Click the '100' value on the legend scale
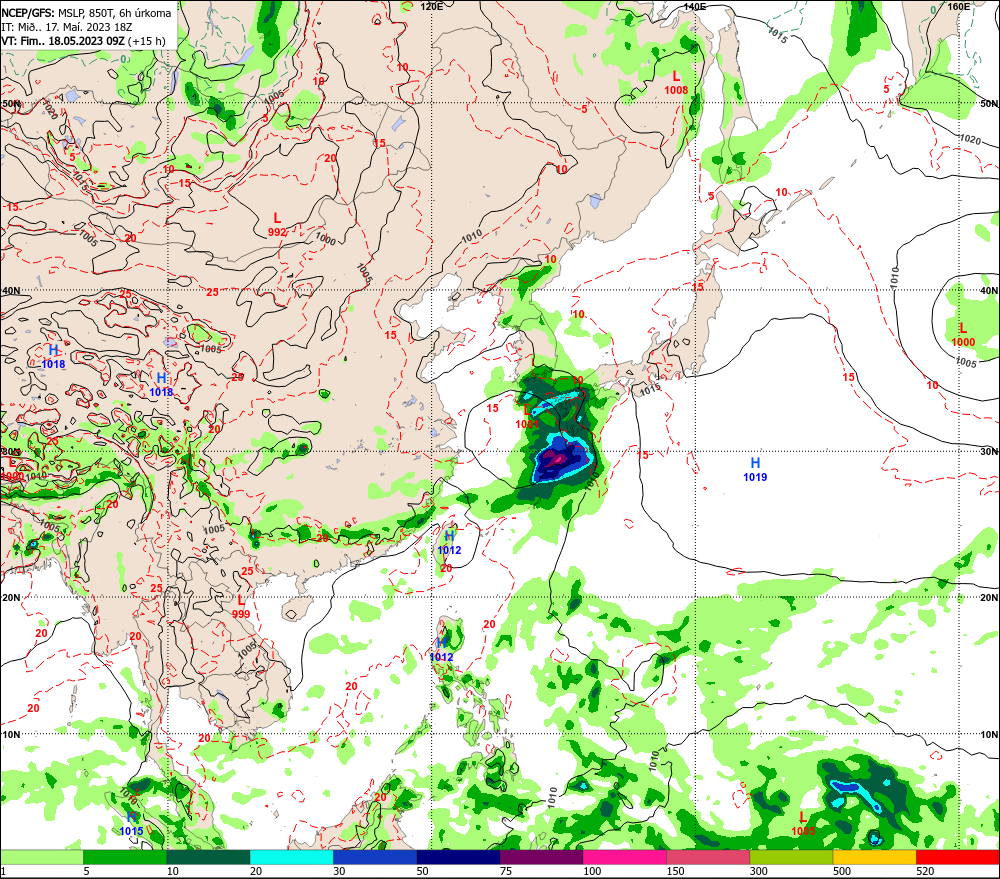 592,871
